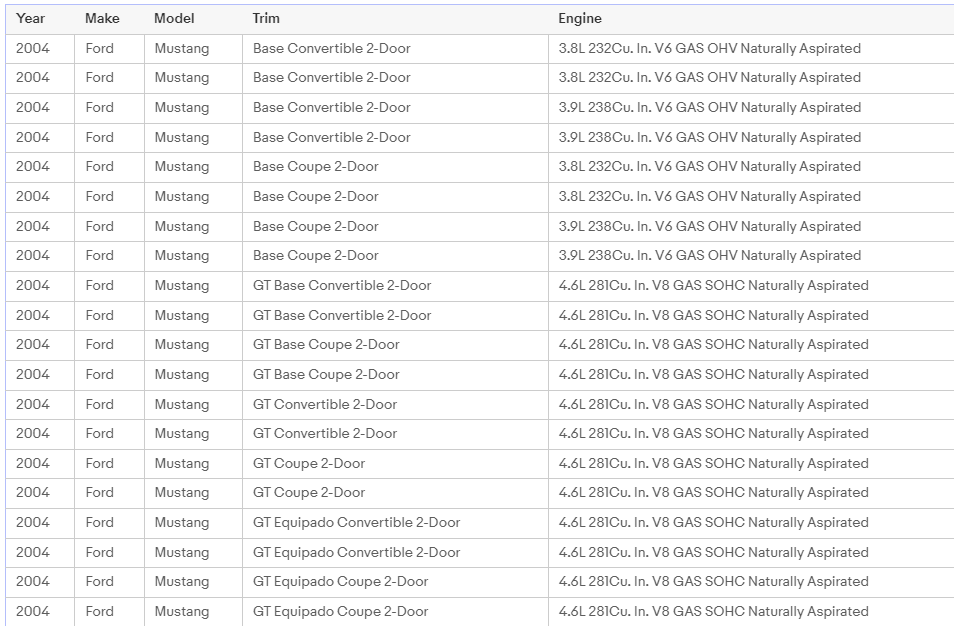Click the first GT Convertible 2-Door trim cell
The height and width of the screenshot is (626, 954).
325,404
